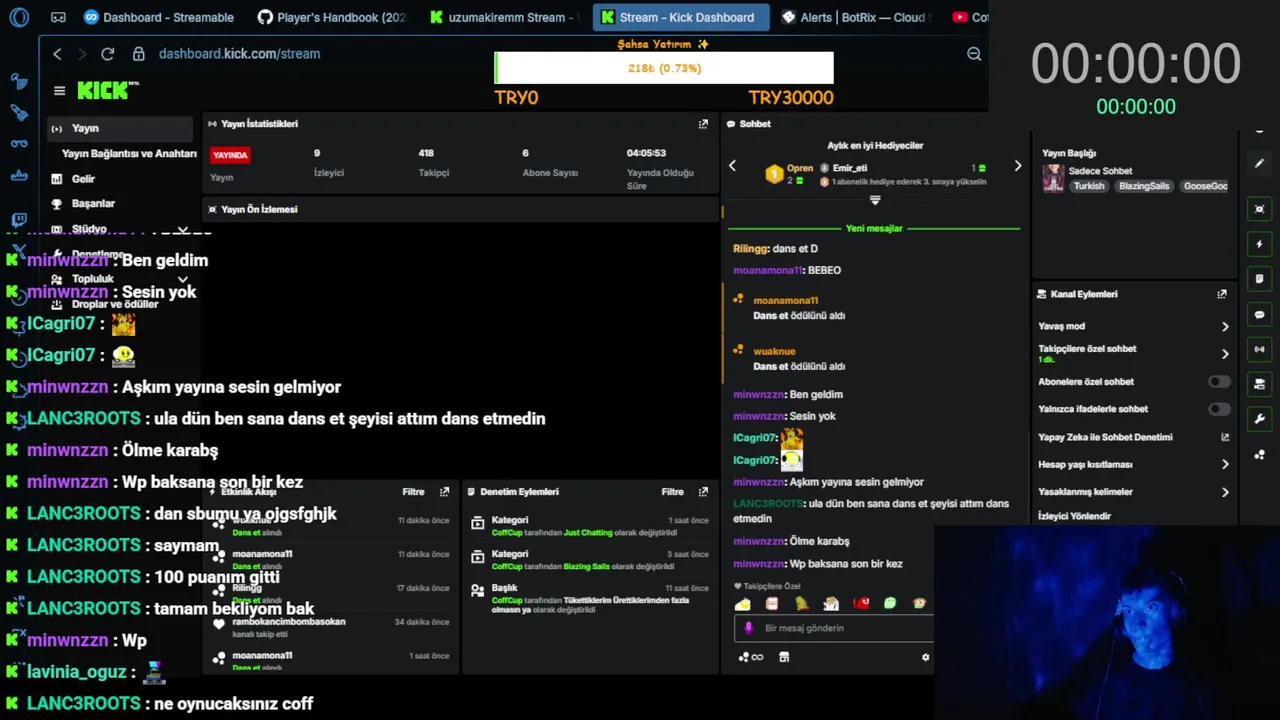Click the stream category thumbnail image
Screen dimensions: 1280x720
1053,178
